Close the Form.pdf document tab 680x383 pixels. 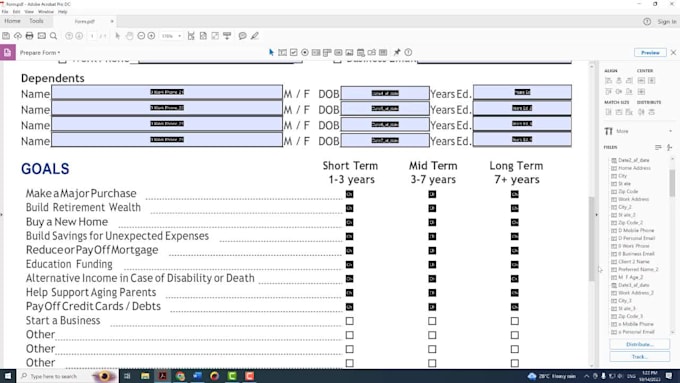point(112,21)
